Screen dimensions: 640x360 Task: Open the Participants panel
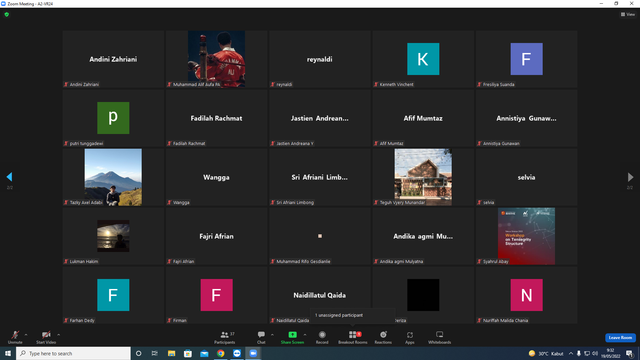point(224,337)
